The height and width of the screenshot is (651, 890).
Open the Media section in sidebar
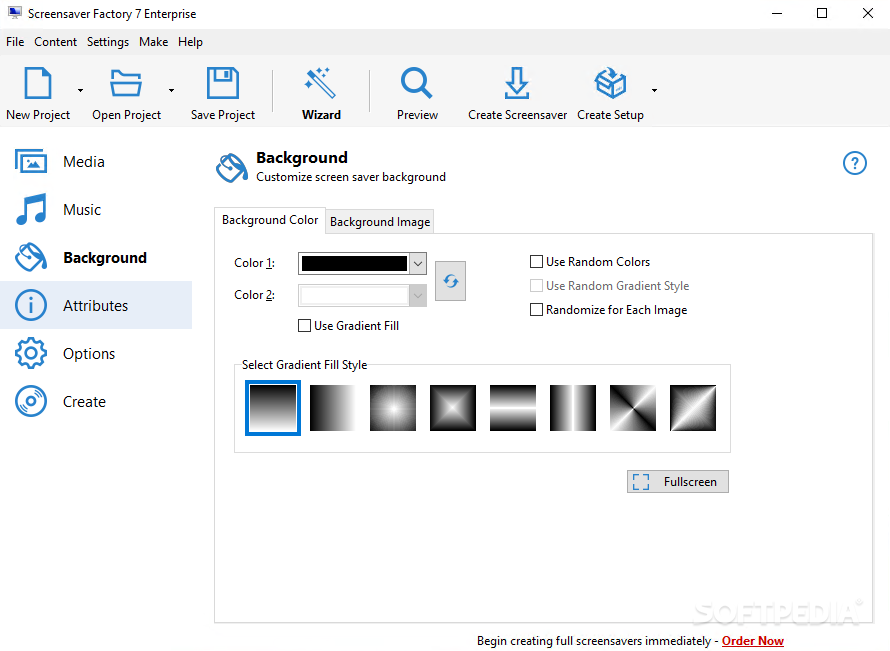click(96, 162)
